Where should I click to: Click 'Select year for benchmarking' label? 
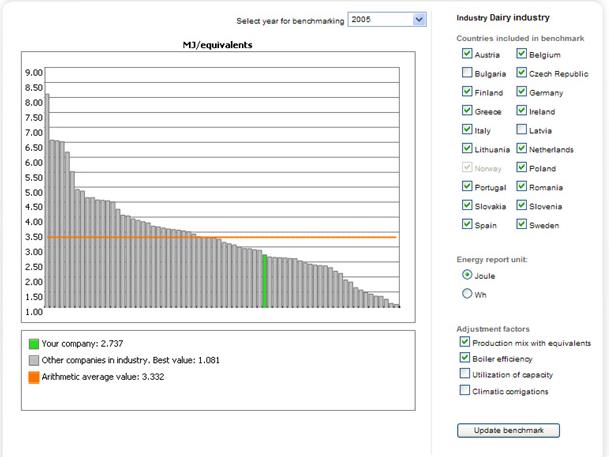coord(290,21)
